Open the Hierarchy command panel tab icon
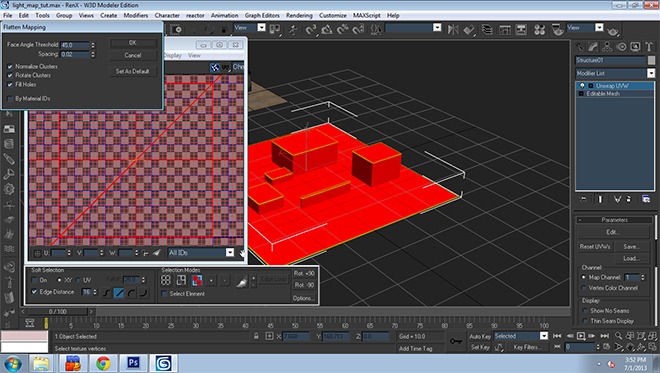Screen dimensions: 660x373 (607, 47)
